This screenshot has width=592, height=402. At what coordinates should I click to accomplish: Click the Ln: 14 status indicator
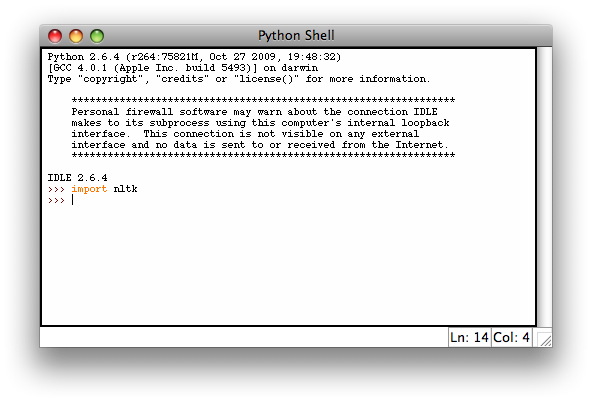click(469, 337)
